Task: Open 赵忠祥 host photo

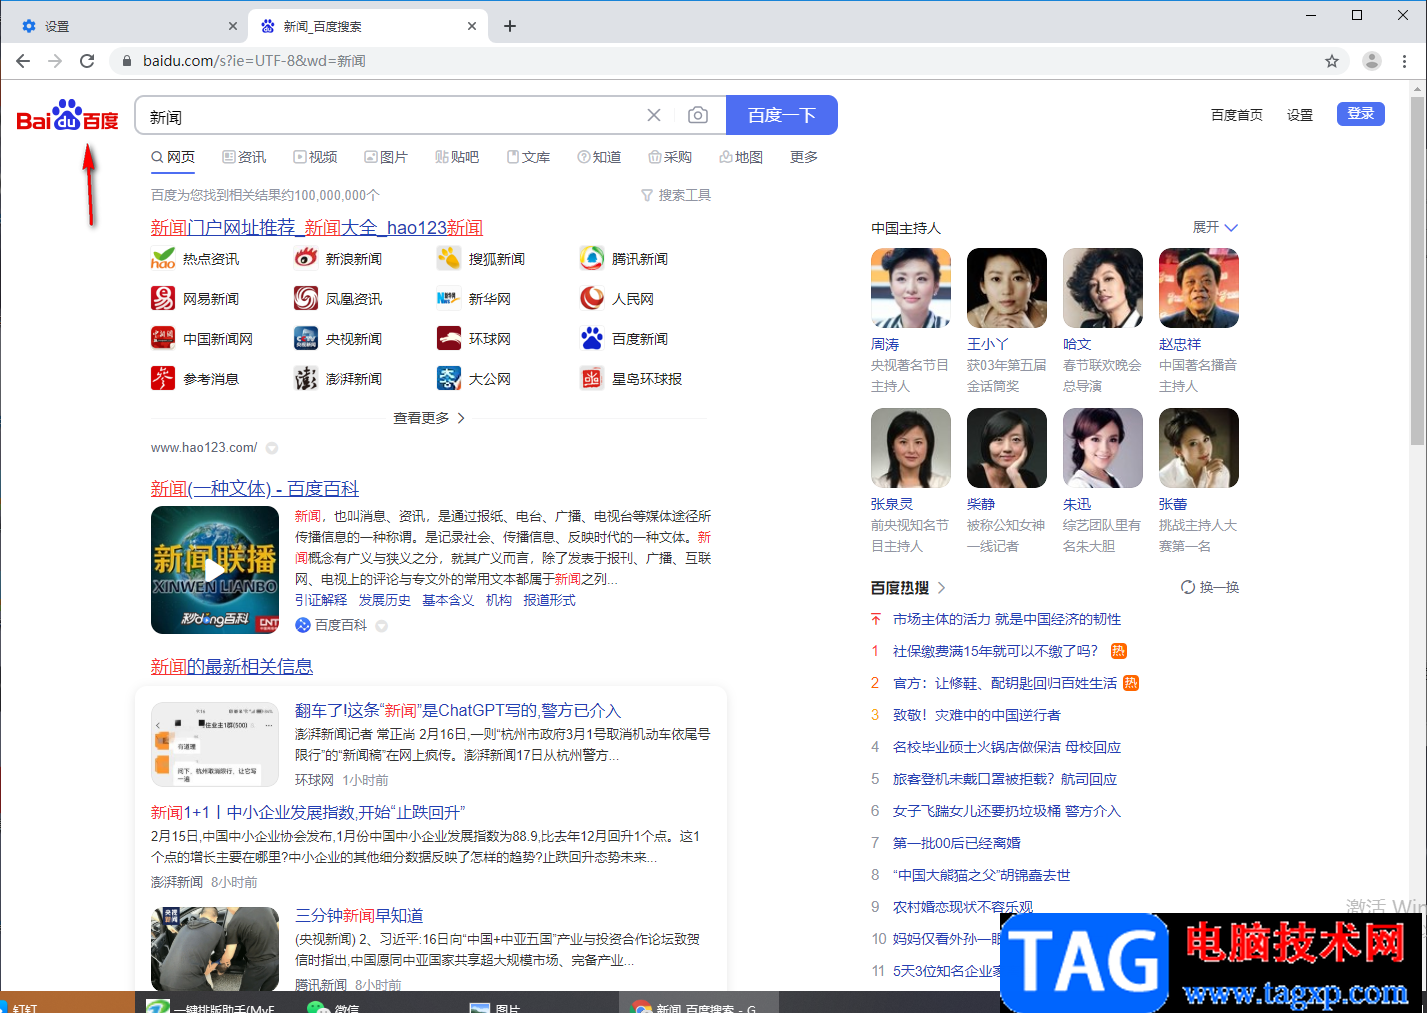Action: (x=1199, y=288)
